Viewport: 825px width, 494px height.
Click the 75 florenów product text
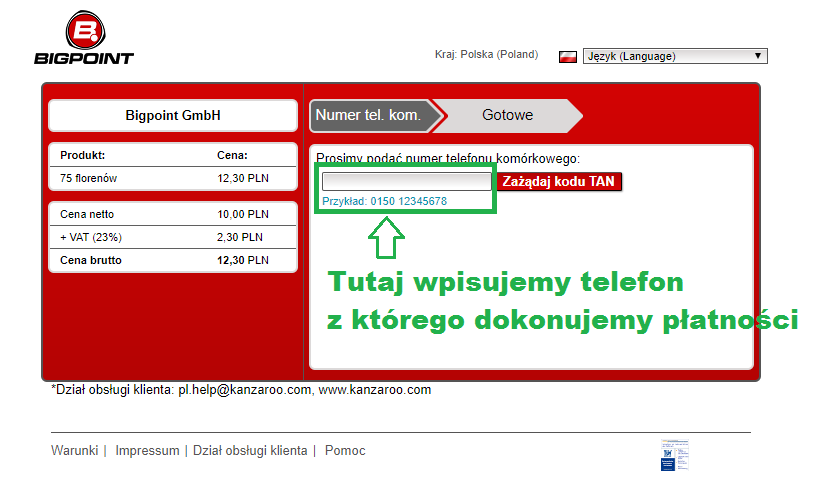[x=88, y=178]
